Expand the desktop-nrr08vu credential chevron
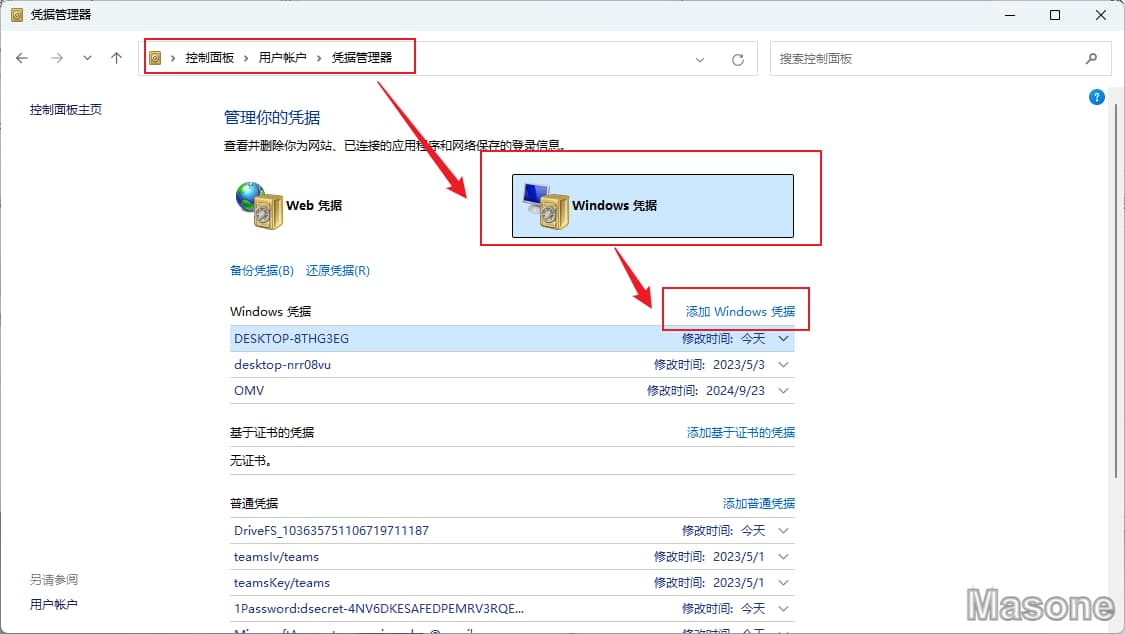This screenshot has width=1125, height=634. point(783,364)
